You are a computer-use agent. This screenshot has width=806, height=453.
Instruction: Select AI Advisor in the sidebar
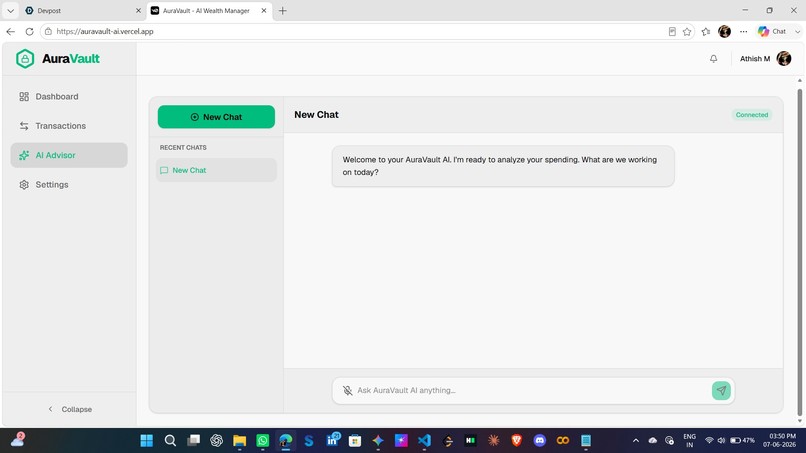click(x=69, y=155)
